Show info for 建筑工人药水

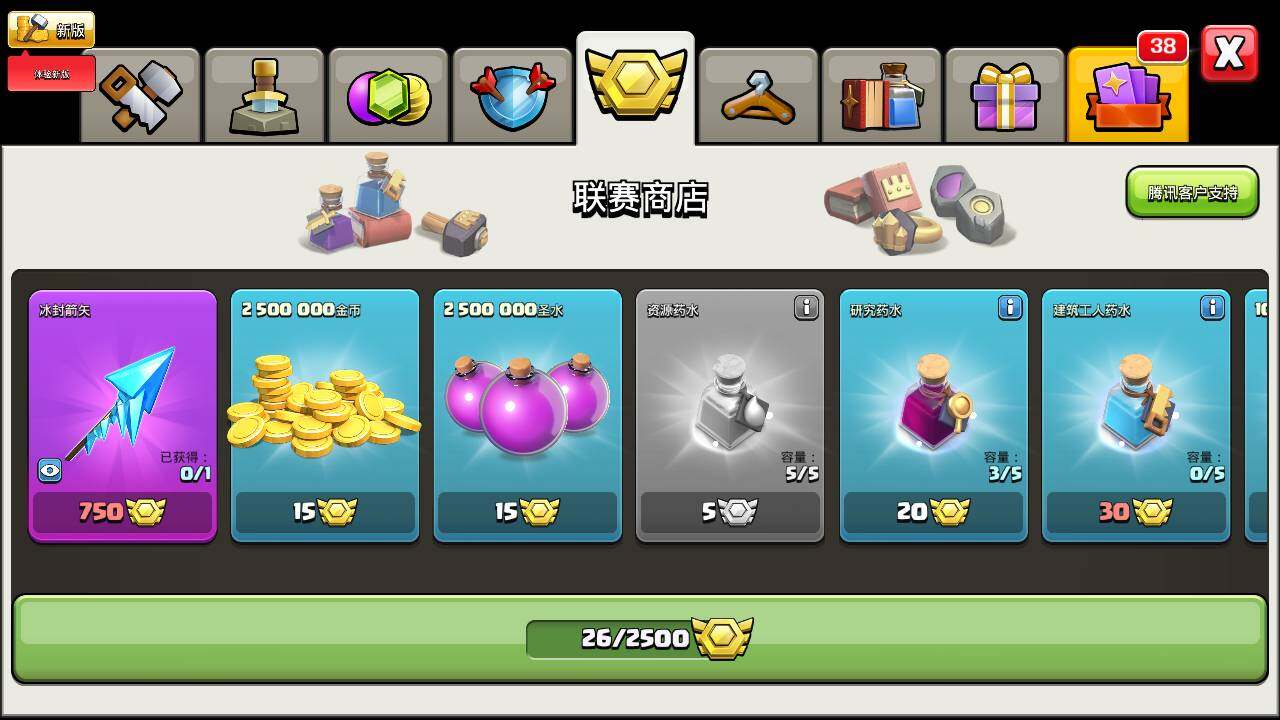1212,308
